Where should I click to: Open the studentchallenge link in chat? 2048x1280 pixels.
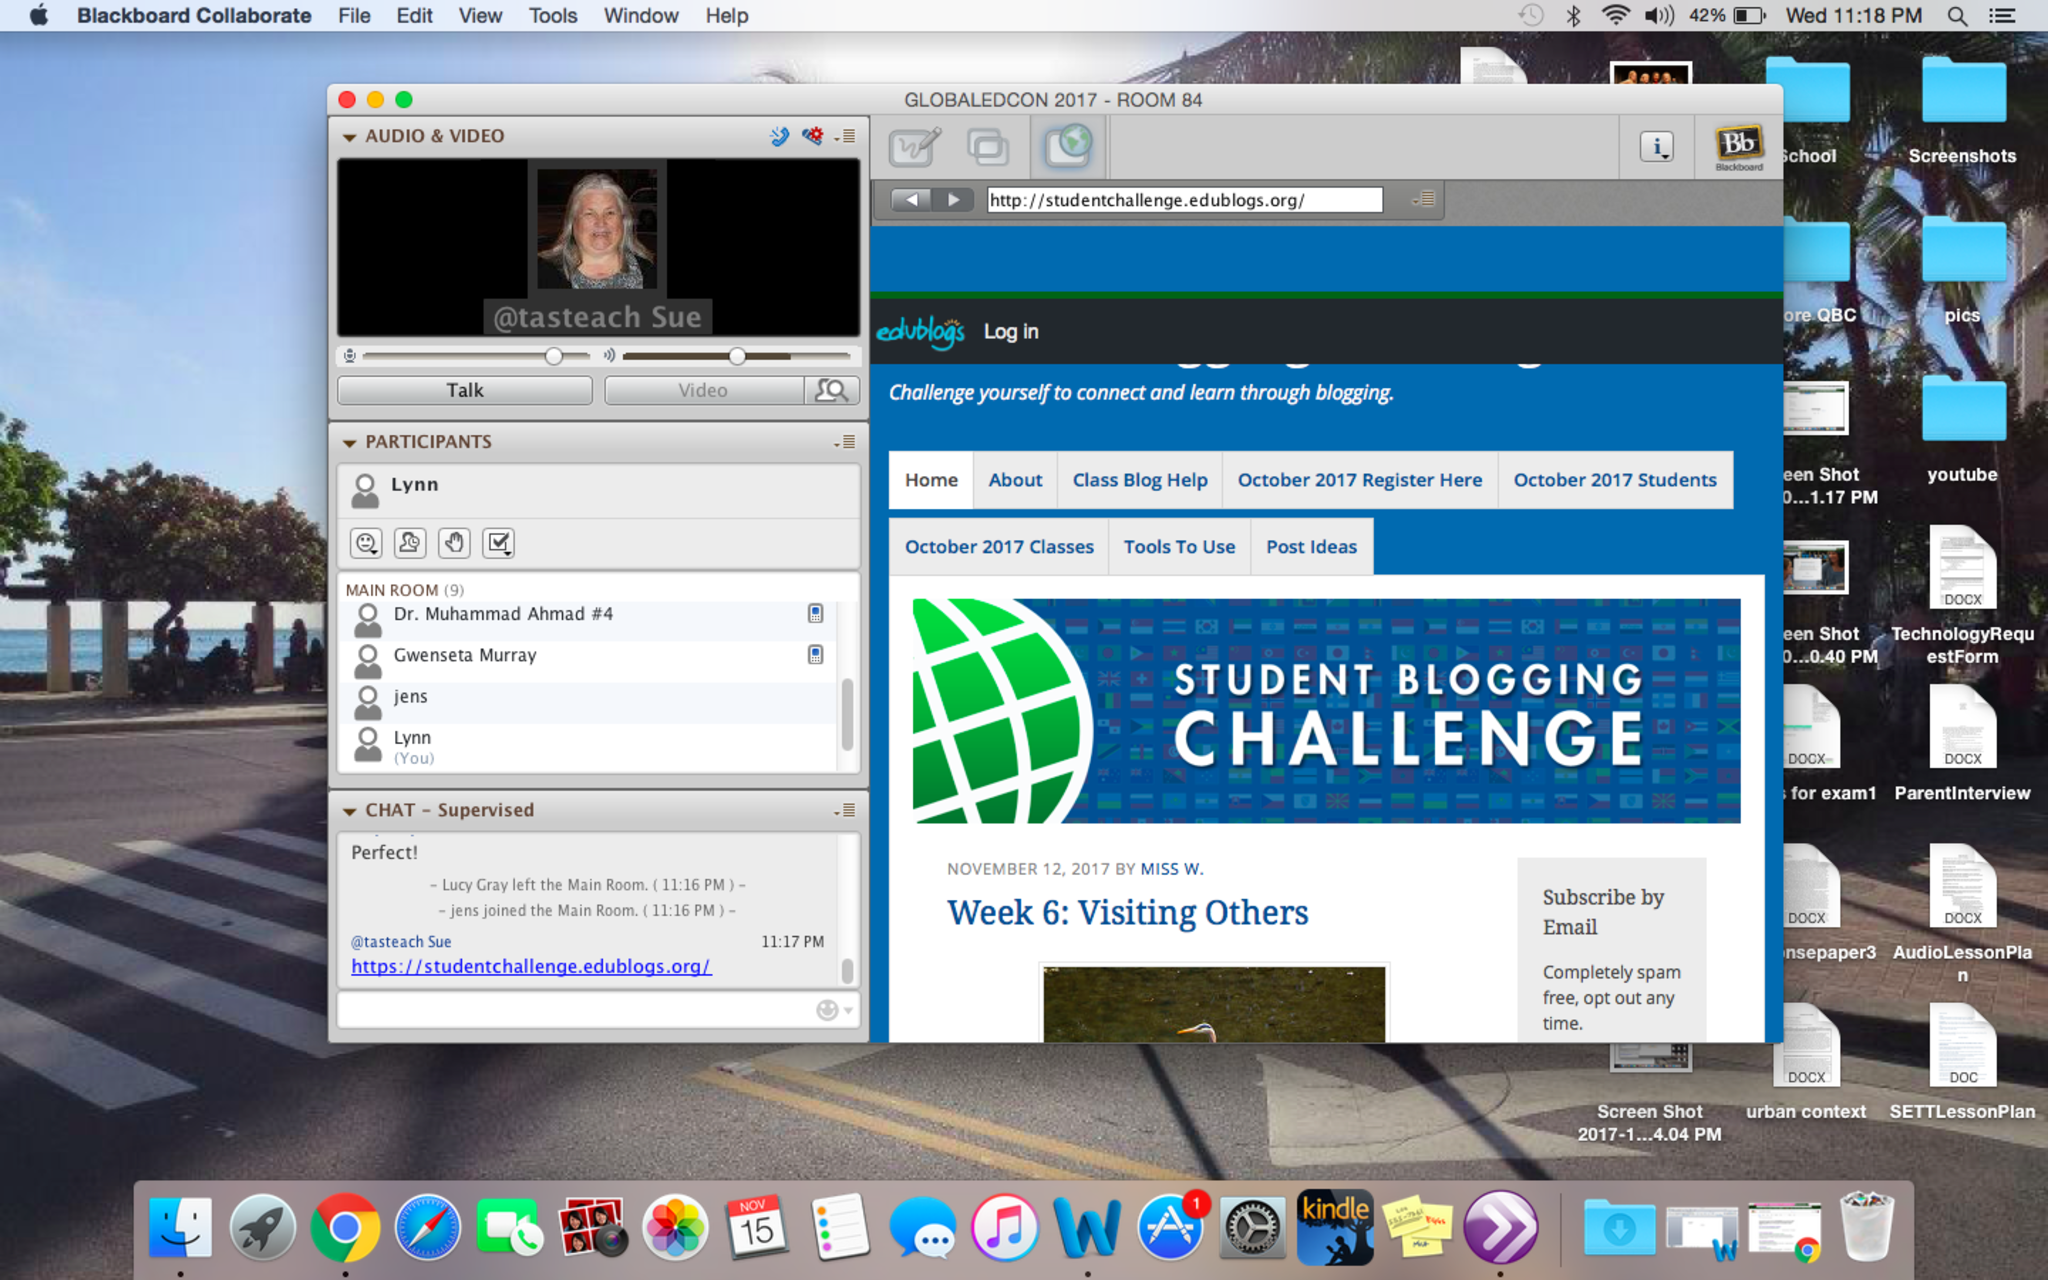tap(530, 967)
